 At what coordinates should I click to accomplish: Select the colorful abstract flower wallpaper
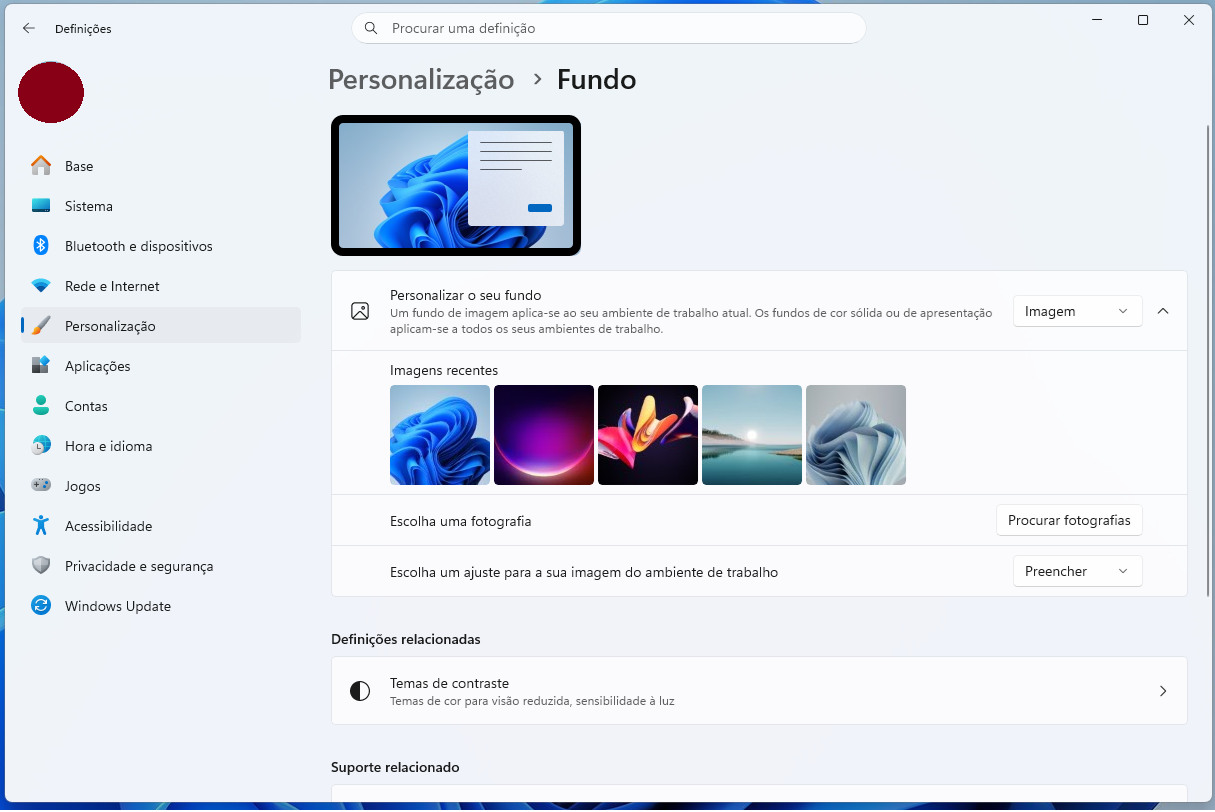click(x=648, y=435)
